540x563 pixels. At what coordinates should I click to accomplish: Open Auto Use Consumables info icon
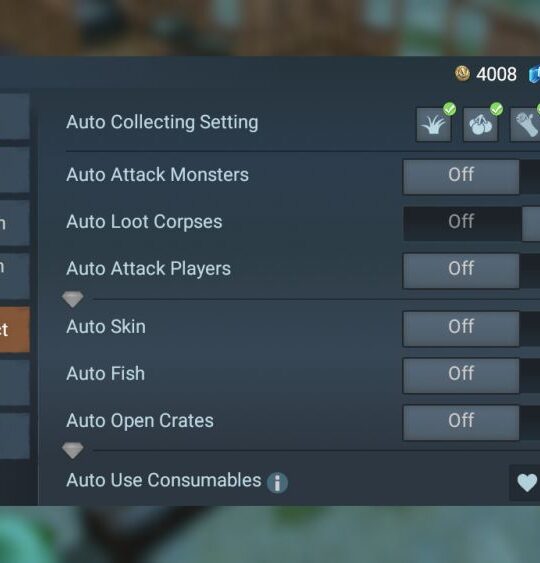[x=277, y=482]
